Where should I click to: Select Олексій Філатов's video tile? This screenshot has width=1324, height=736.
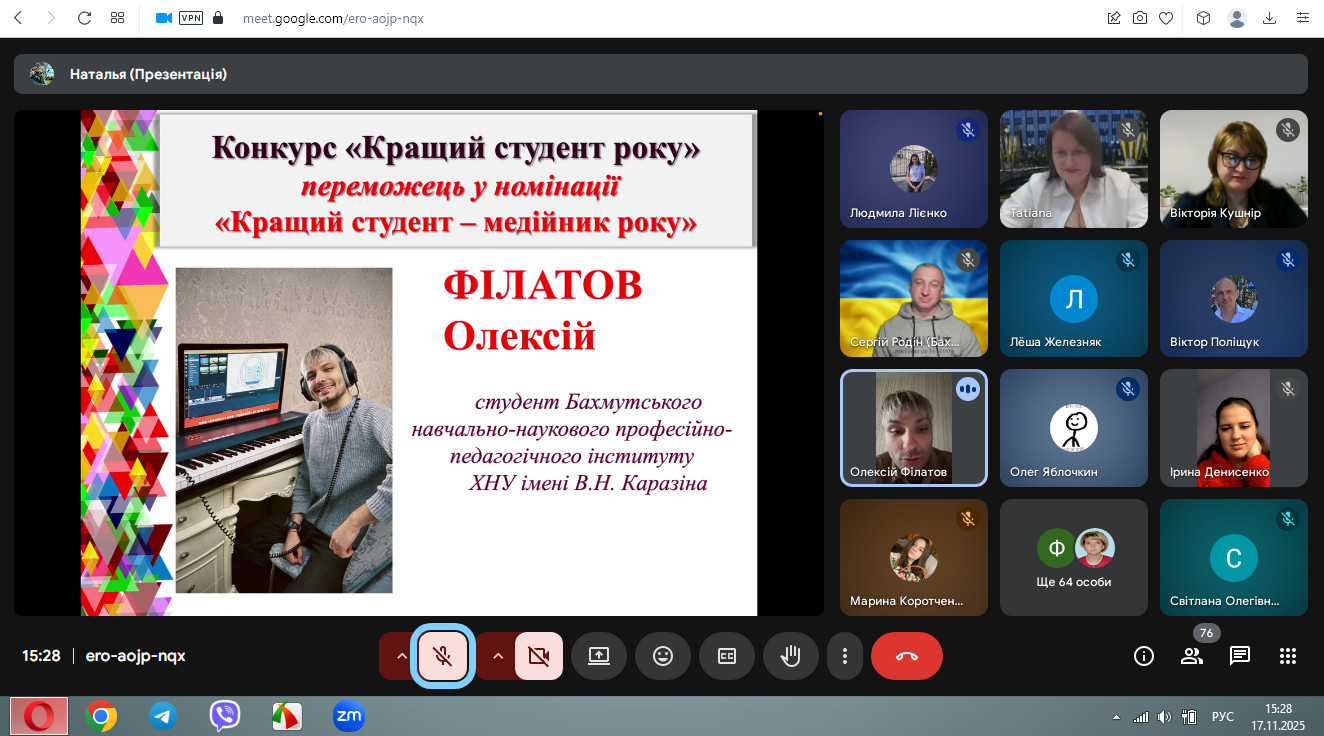click(913, 428)
